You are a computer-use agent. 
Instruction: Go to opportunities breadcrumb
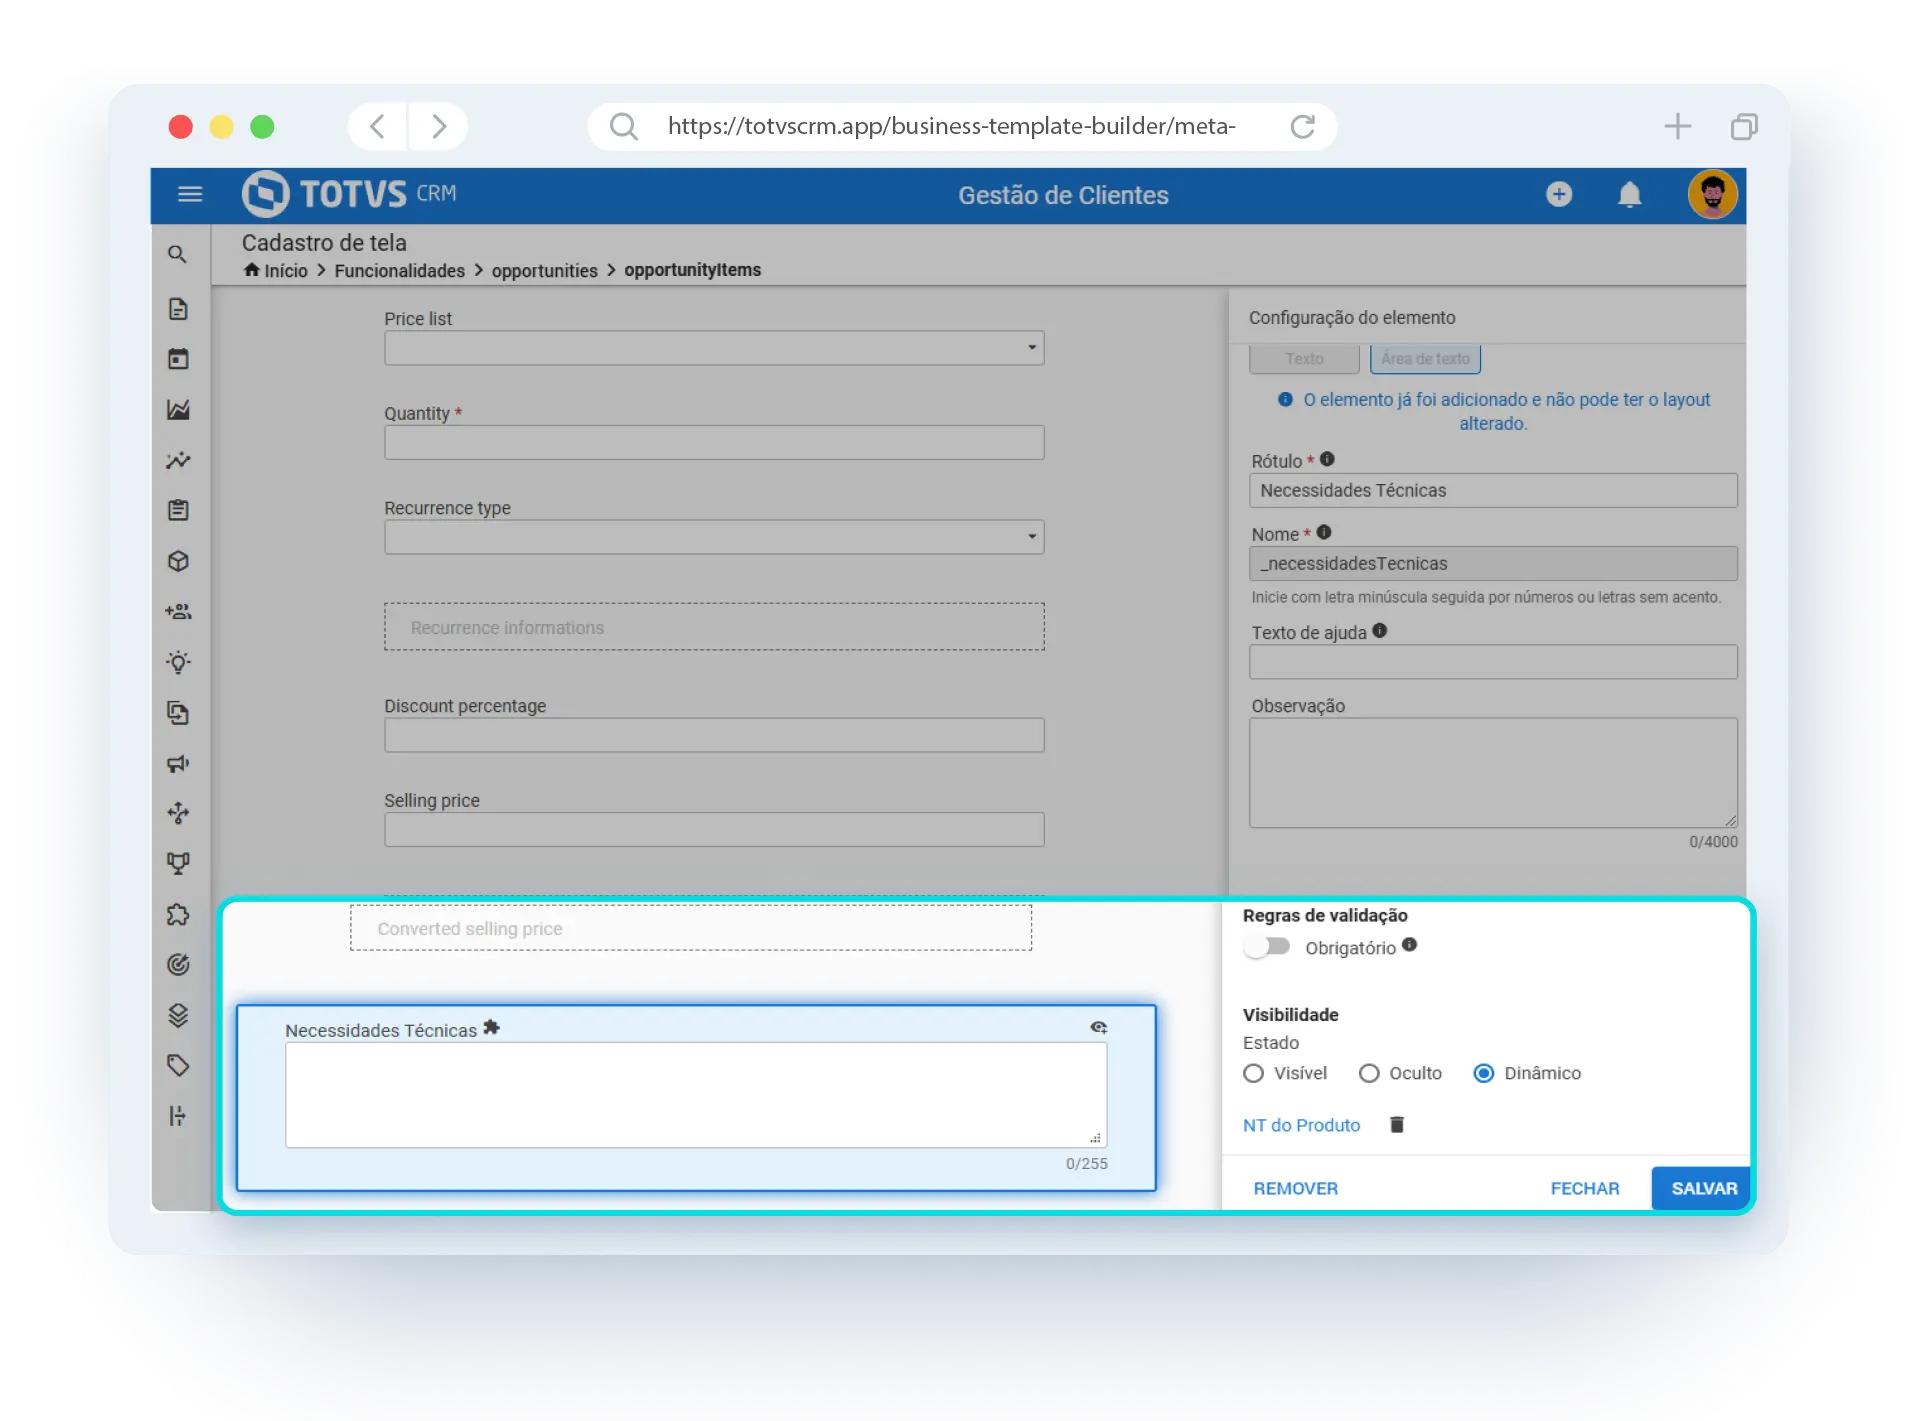coord(544,271)
